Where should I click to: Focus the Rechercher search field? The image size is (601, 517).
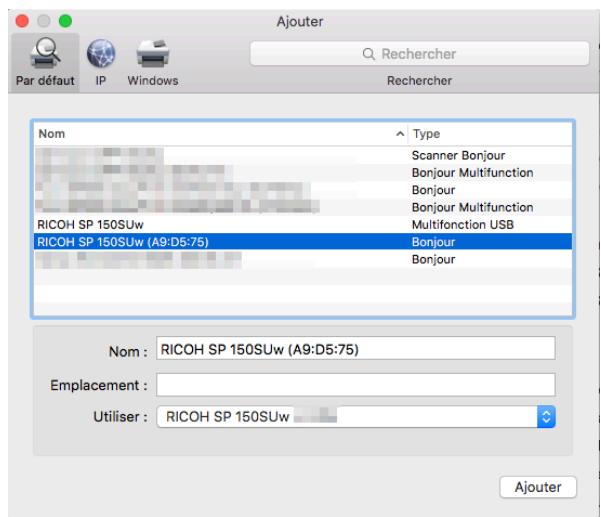419,54
